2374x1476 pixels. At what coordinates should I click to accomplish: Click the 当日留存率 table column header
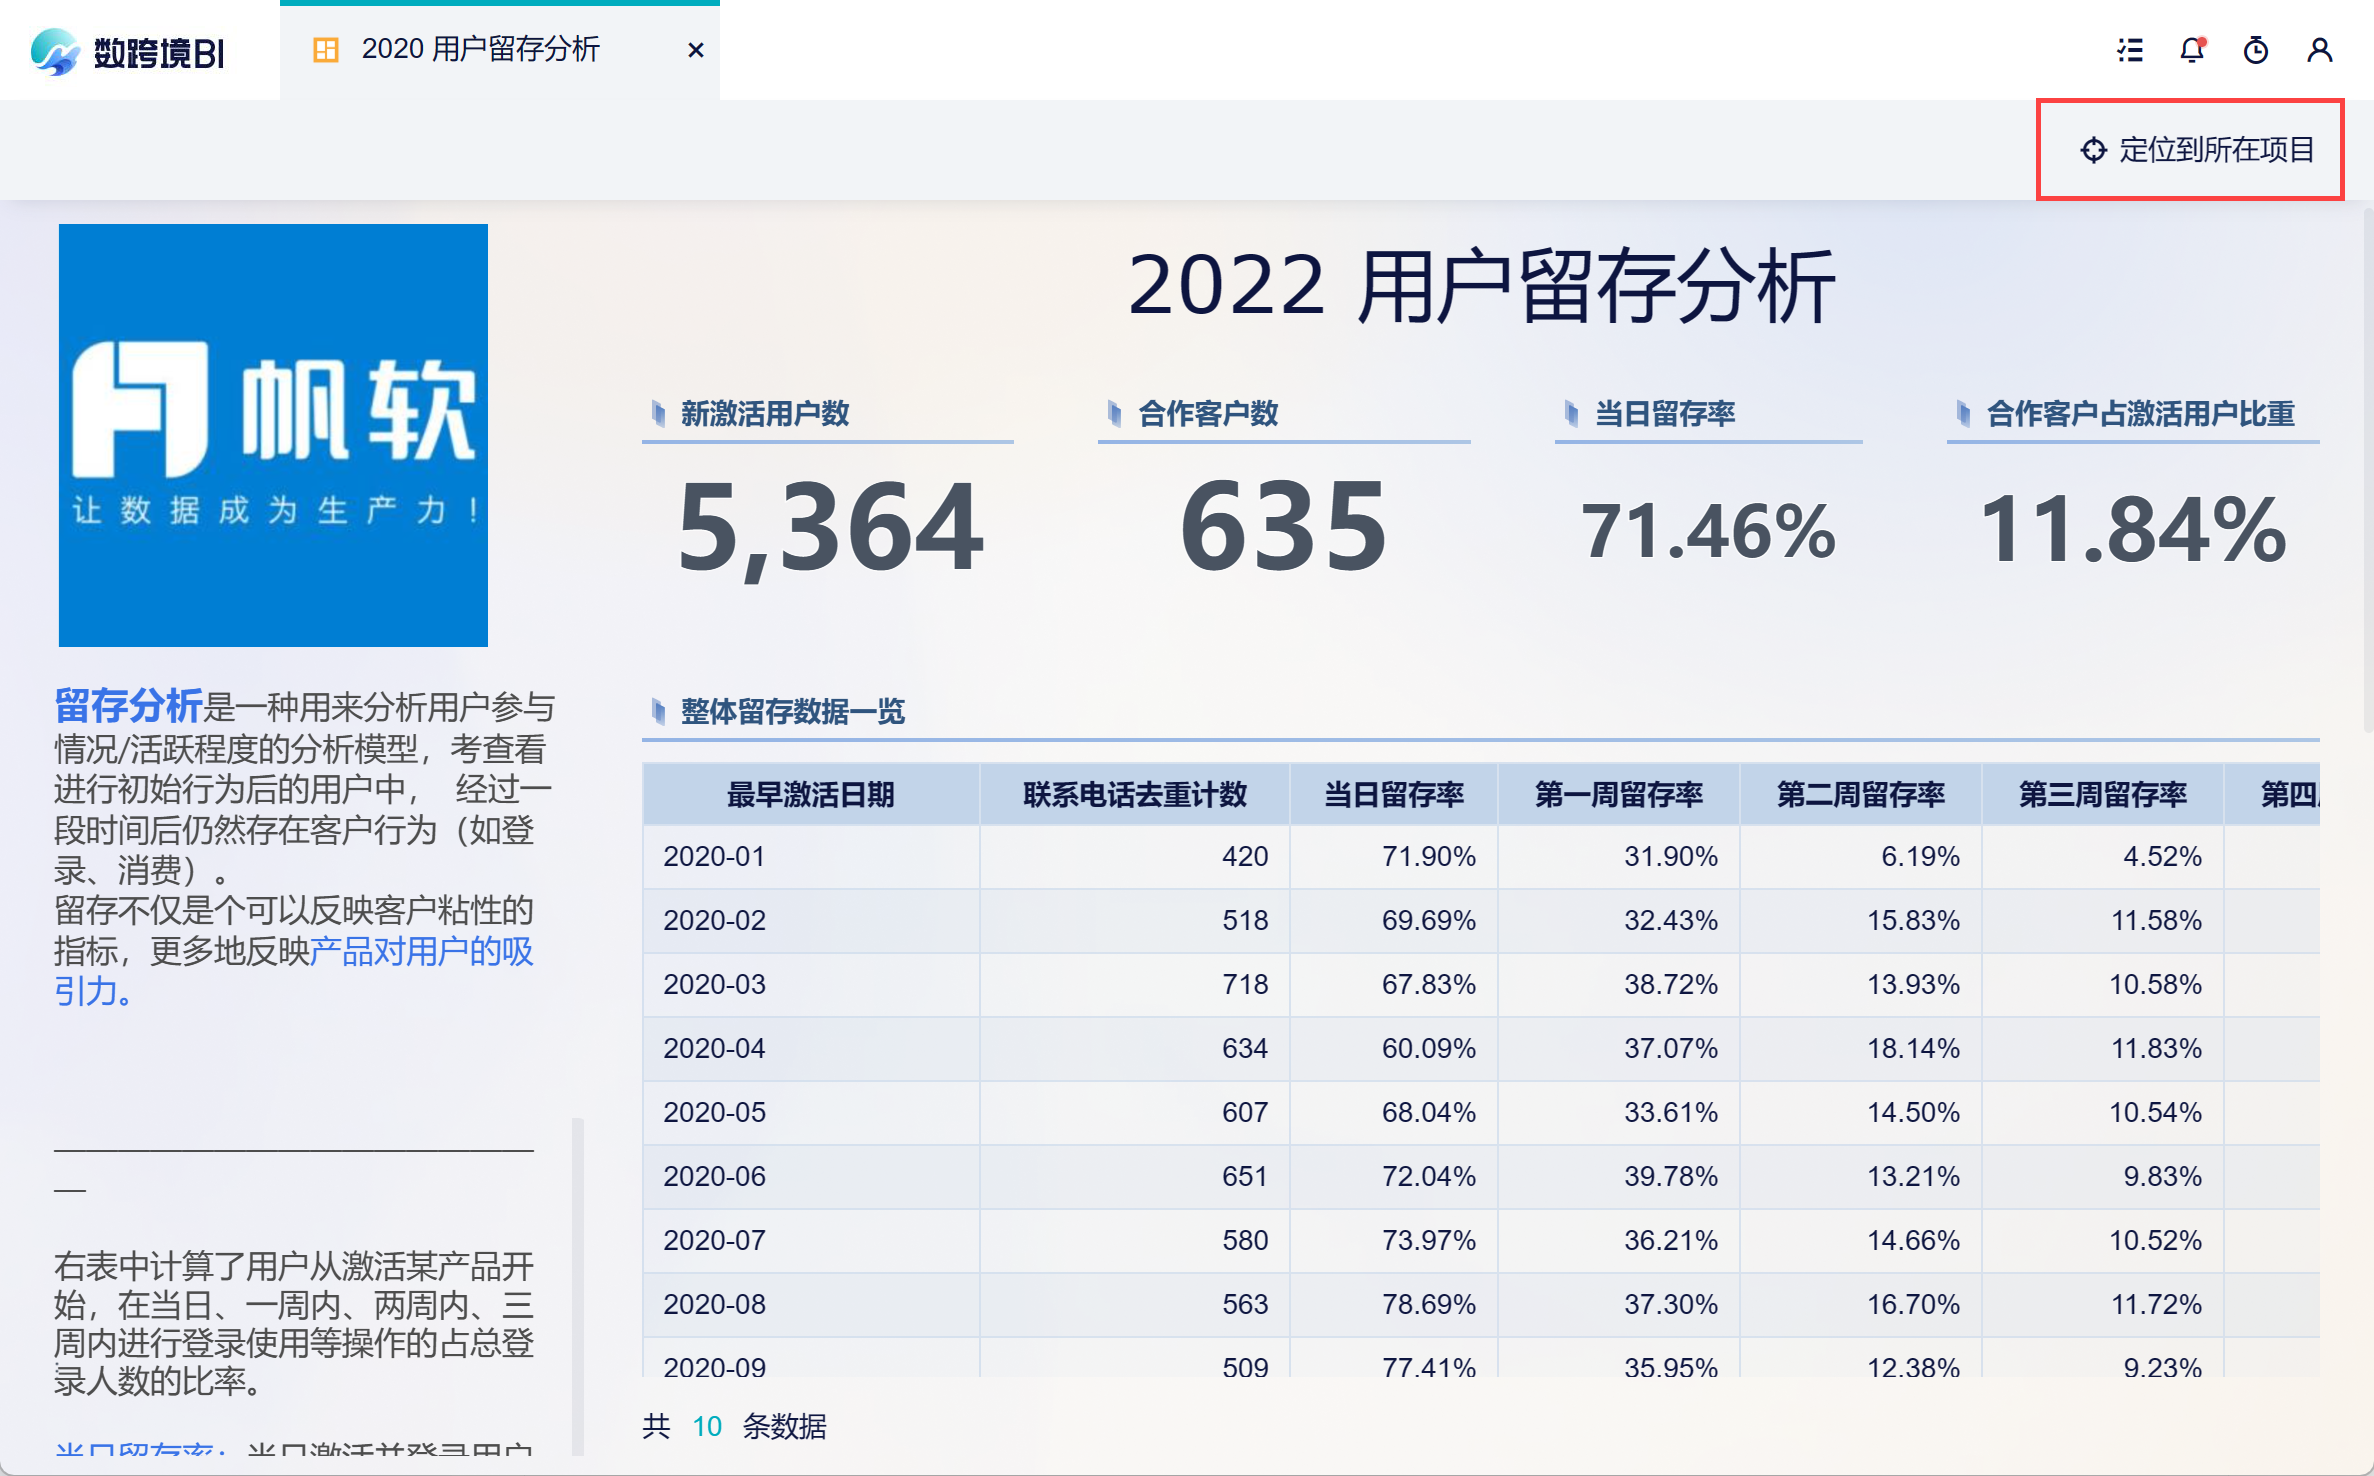(1393, 795)
